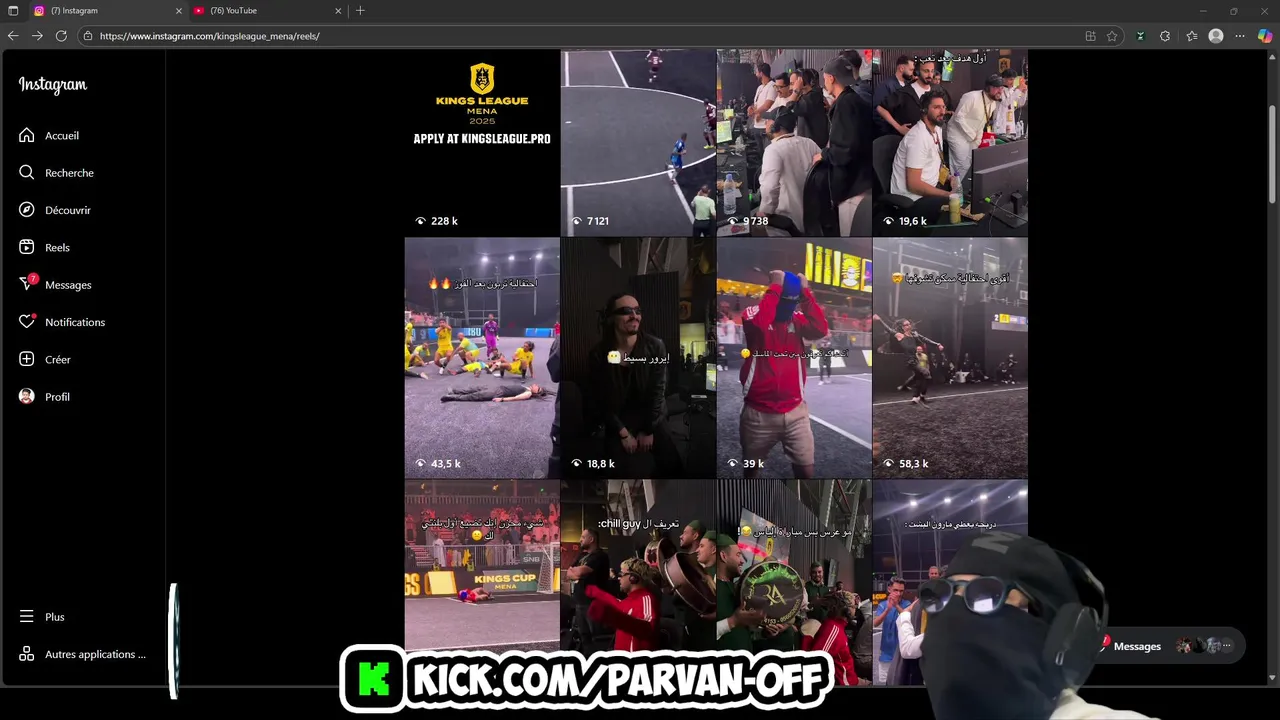Click the browser forward arrow
The height and width of the screenshot is (720, 1280).
[x=37, y=36]
